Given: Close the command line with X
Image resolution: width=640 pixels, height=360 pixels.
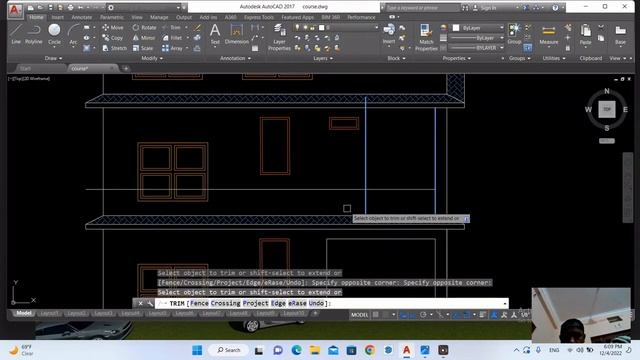Looking at the screenshot, I should pyautogui.click(x=140, y=303).
